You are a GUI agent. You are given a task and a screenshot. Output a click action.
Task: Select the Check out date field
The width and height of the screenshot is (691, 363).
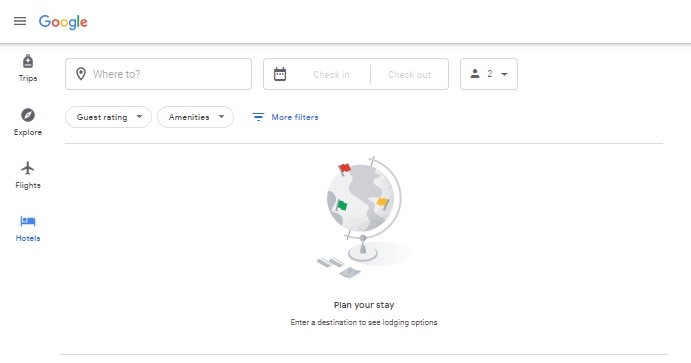tap(409, 74)
